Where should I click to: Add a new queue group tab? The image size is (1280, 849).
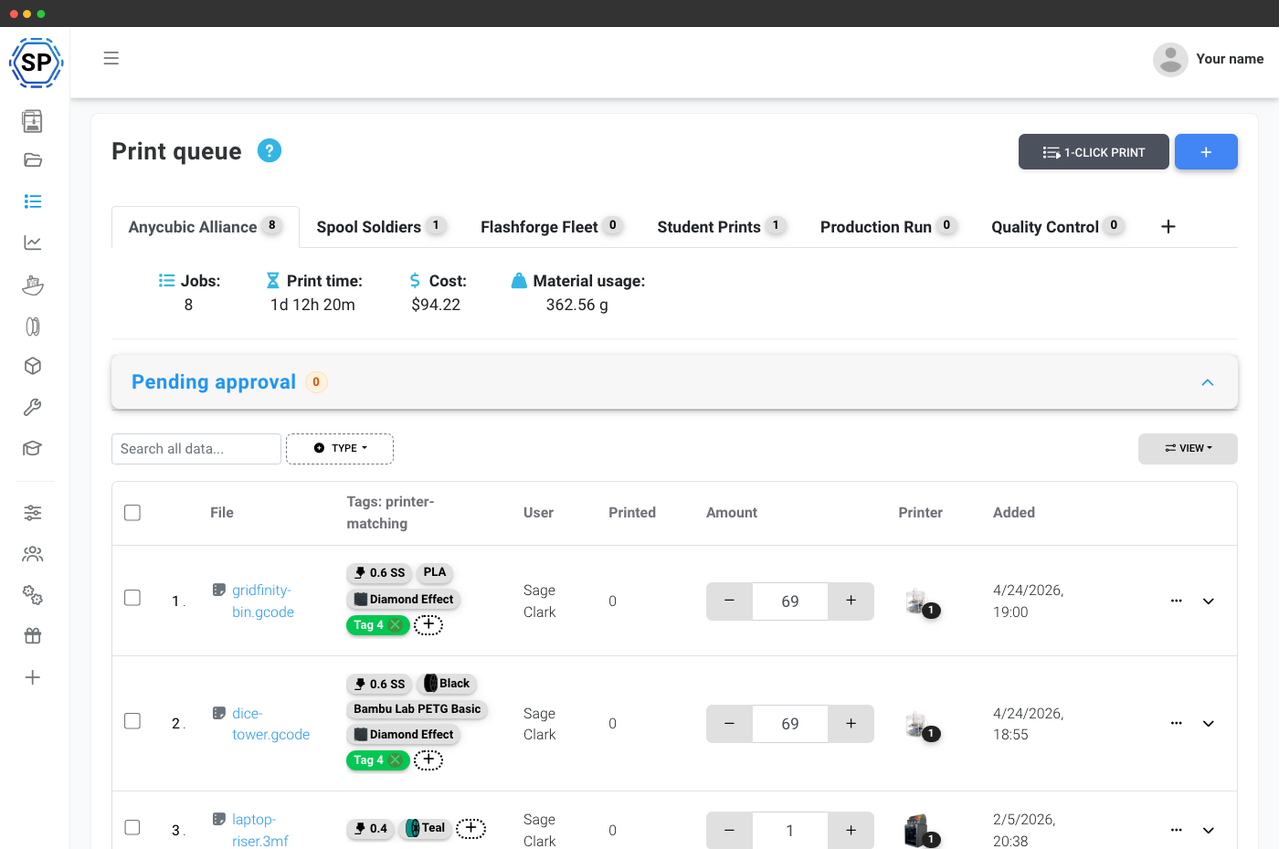point(1168,227)
